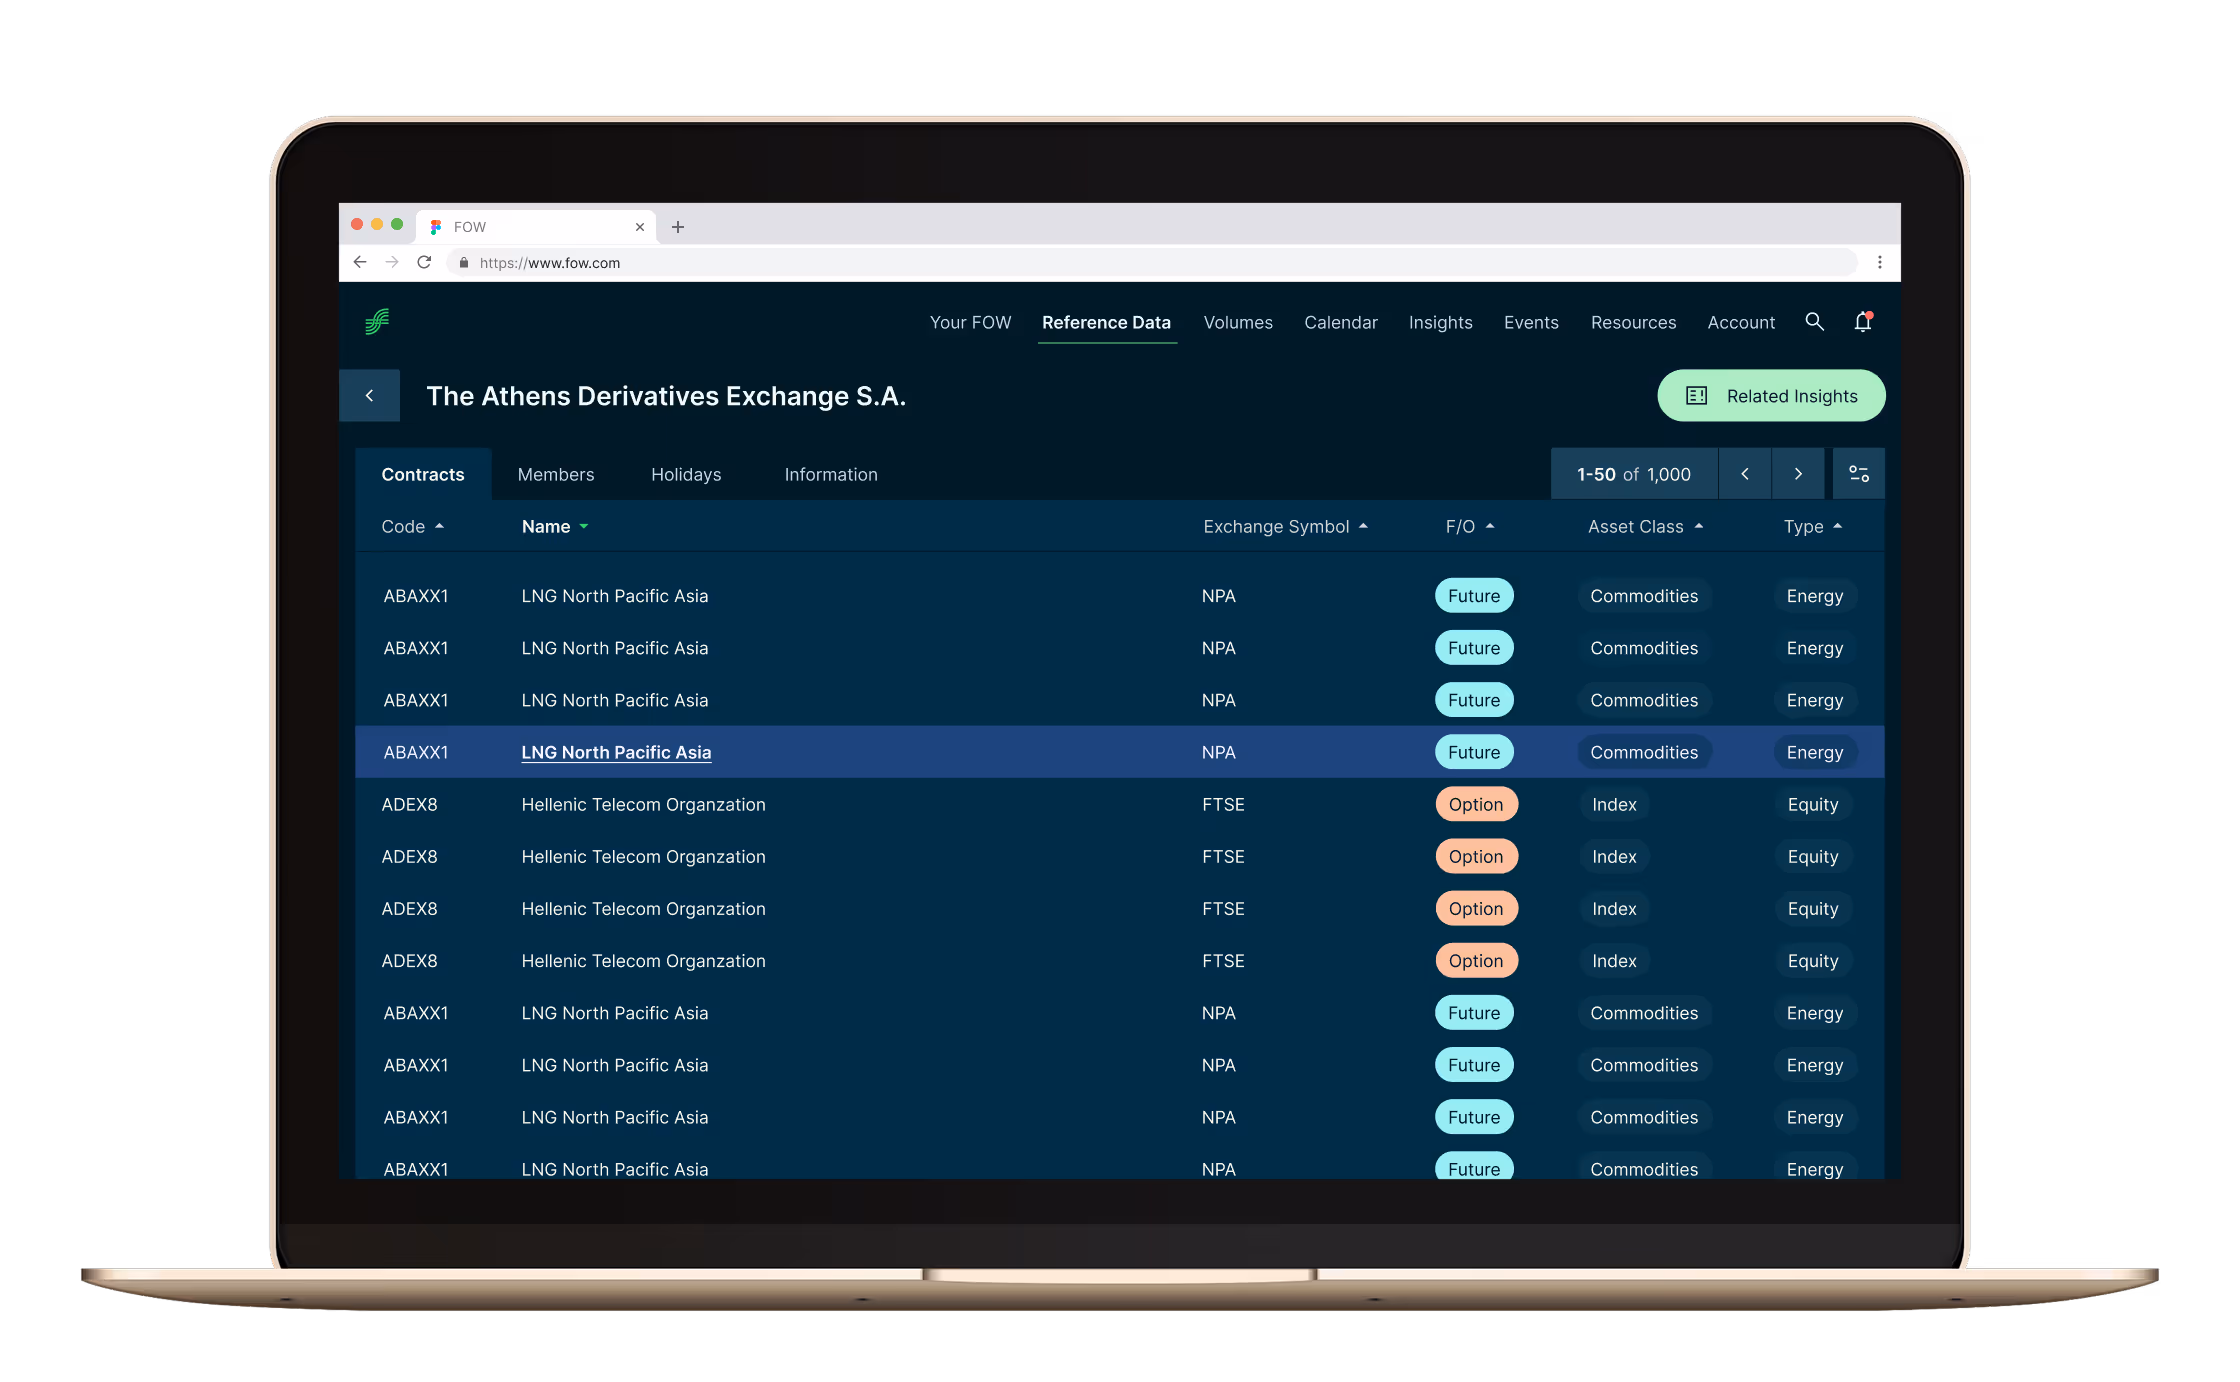2240x1382 pixels.
Task: Open underlined LNG North Pacific Asia link
Action: [616, 753]
